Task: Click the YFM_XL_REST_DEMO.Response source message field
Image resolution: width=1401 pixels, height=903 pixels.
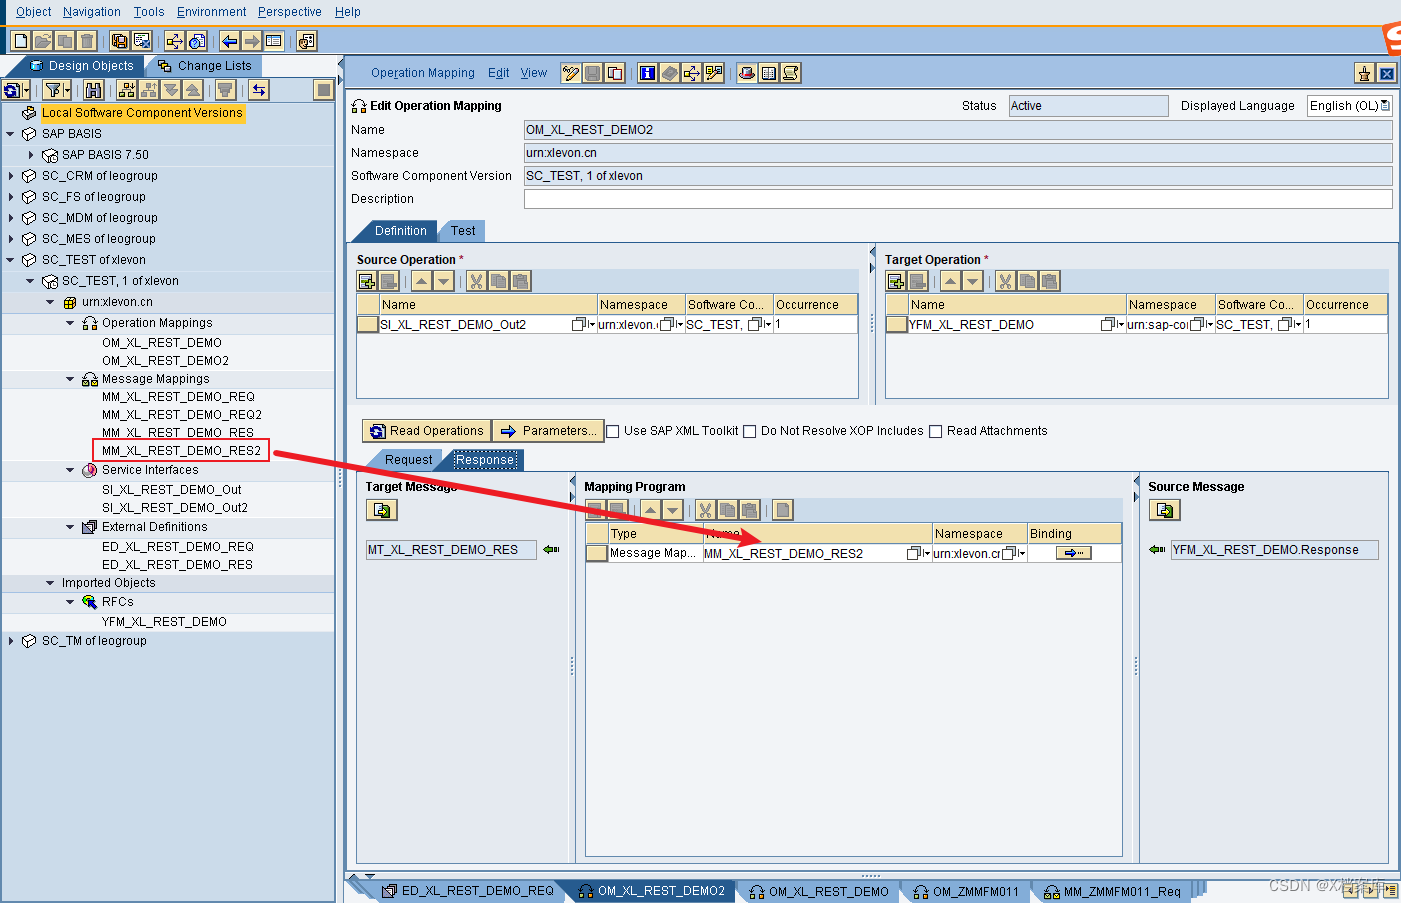Action: coord(1274,550)
